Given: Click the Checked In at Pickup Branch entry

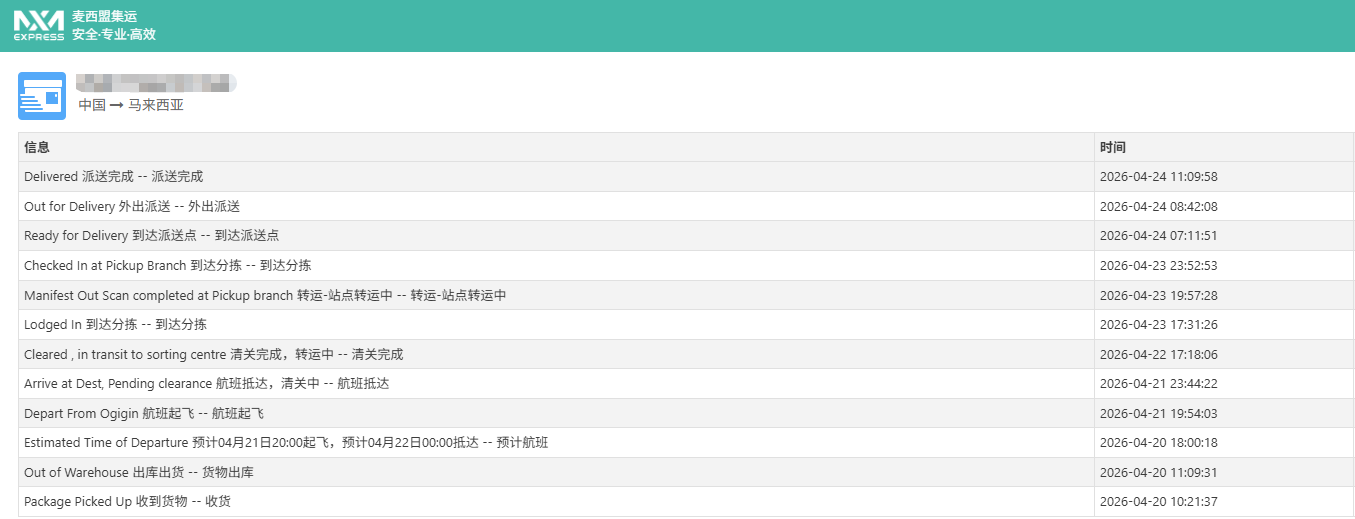Looking at the screenshot, I should click(x=167, y=265).
